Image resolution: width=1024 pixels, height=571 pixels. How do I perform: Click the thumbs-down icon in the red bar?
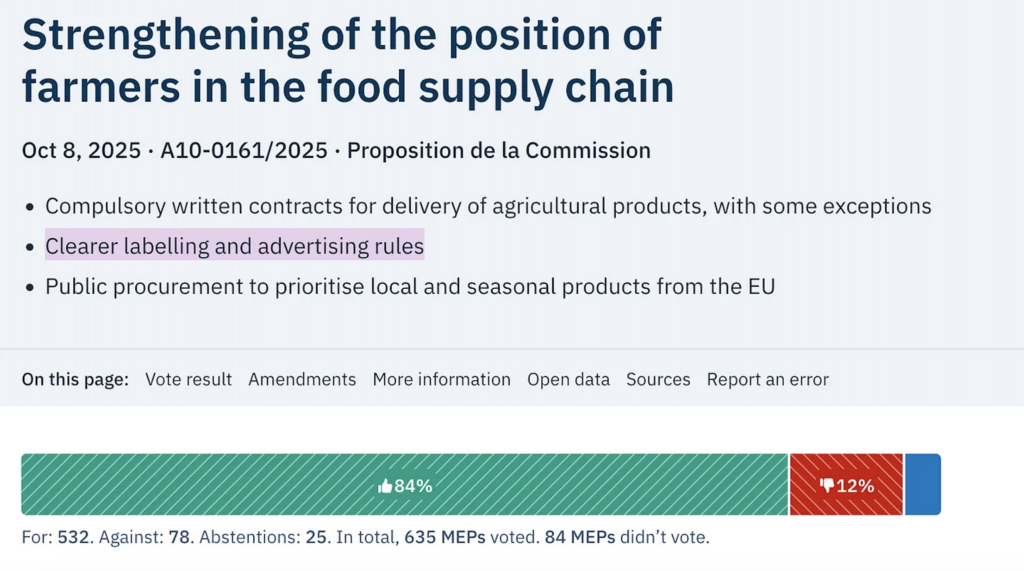coord(826,486)
